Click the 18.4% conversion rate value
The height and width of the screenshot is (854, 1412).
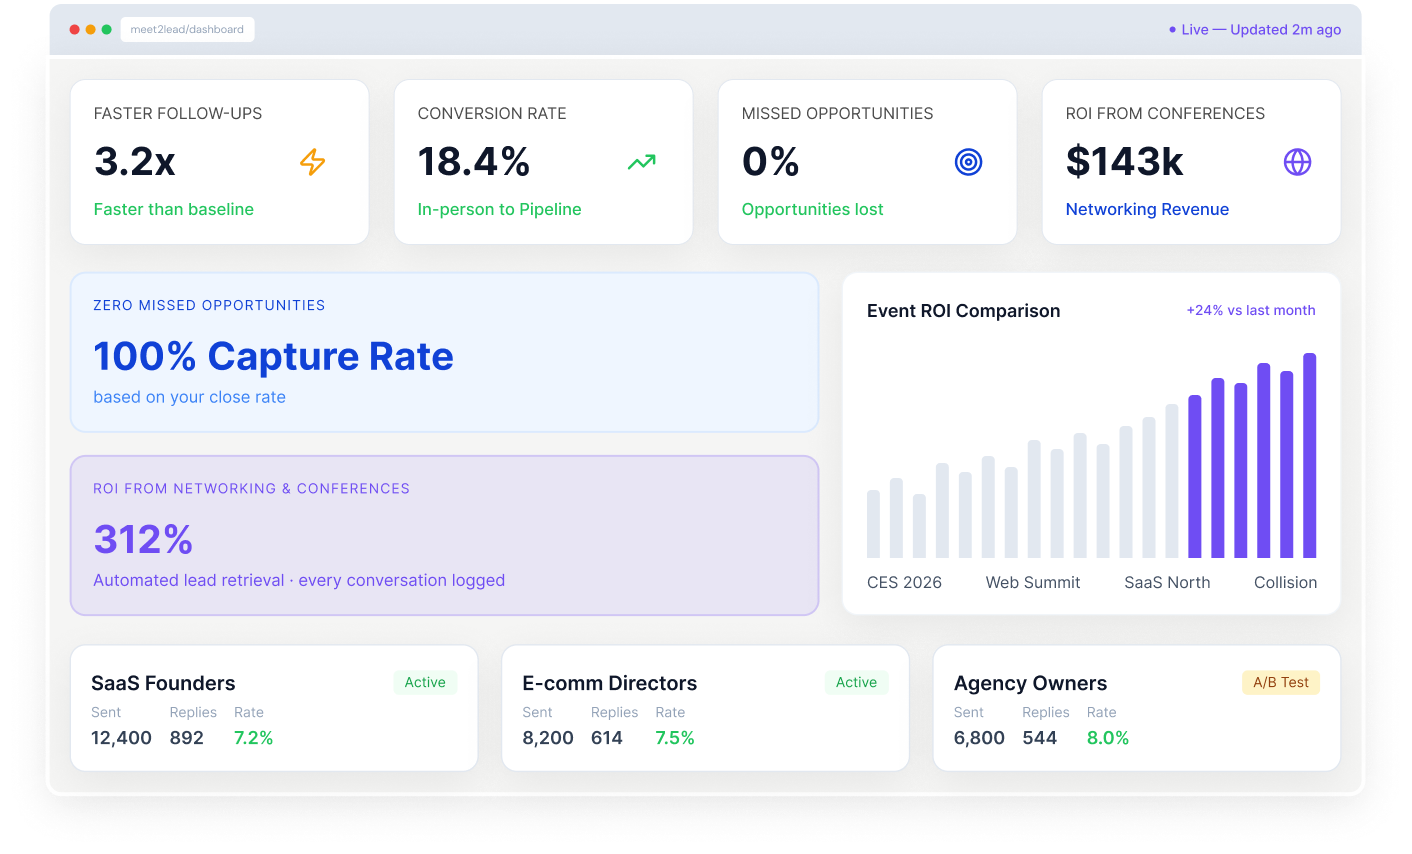click(474, 161)
